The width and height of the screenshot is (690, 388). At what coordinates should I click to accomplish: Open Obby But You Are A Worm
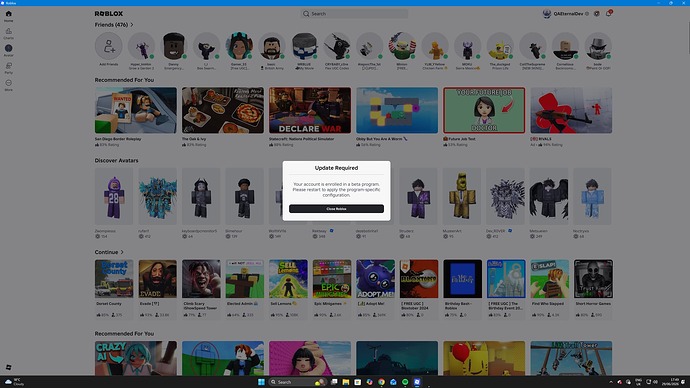tap(397, 110)
